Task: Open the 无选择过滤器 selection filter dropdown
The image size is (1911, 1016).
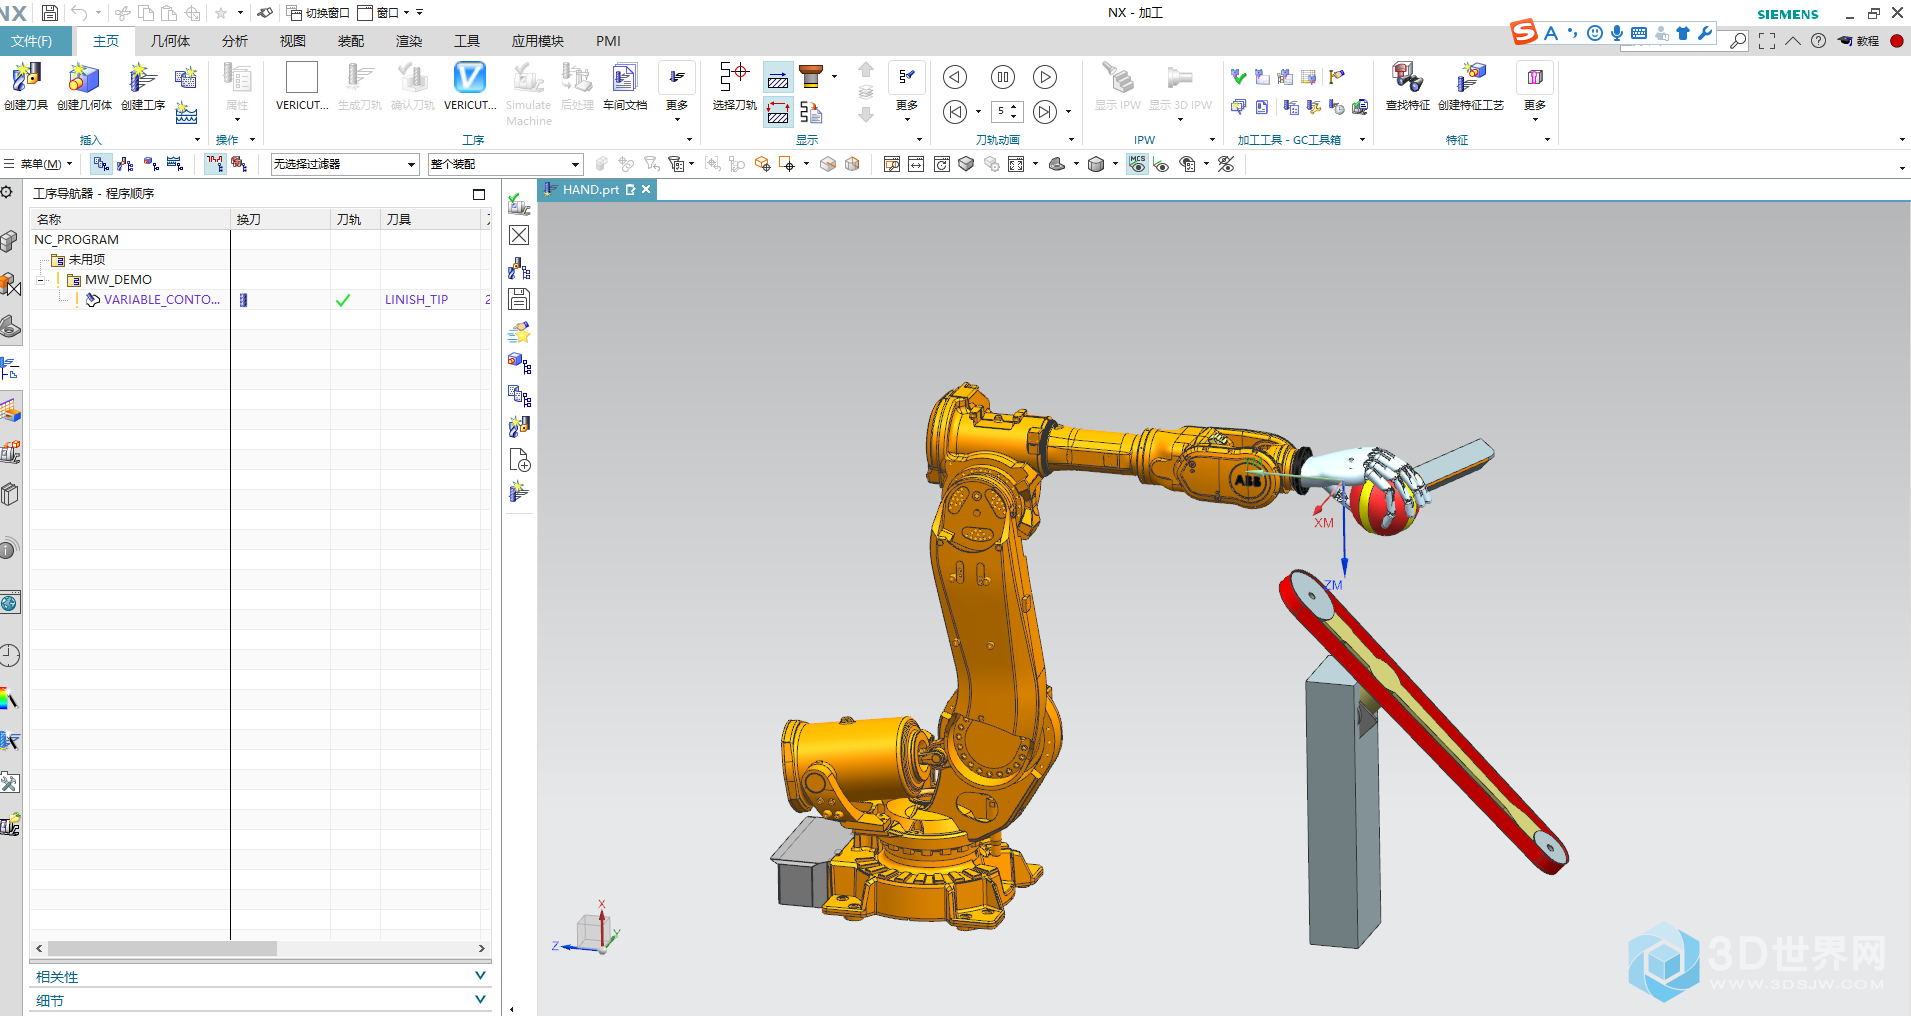Action: pos(344,164)
